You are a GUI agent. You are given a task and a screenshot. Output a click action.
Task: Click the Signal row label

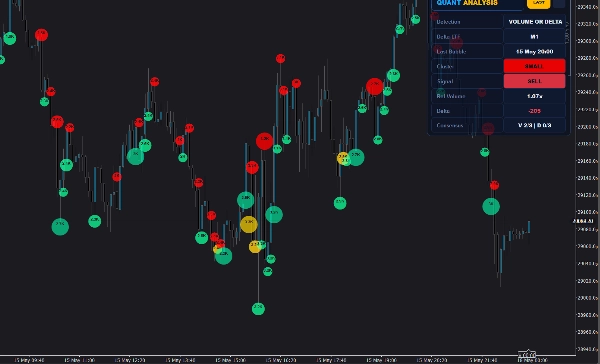445,81
